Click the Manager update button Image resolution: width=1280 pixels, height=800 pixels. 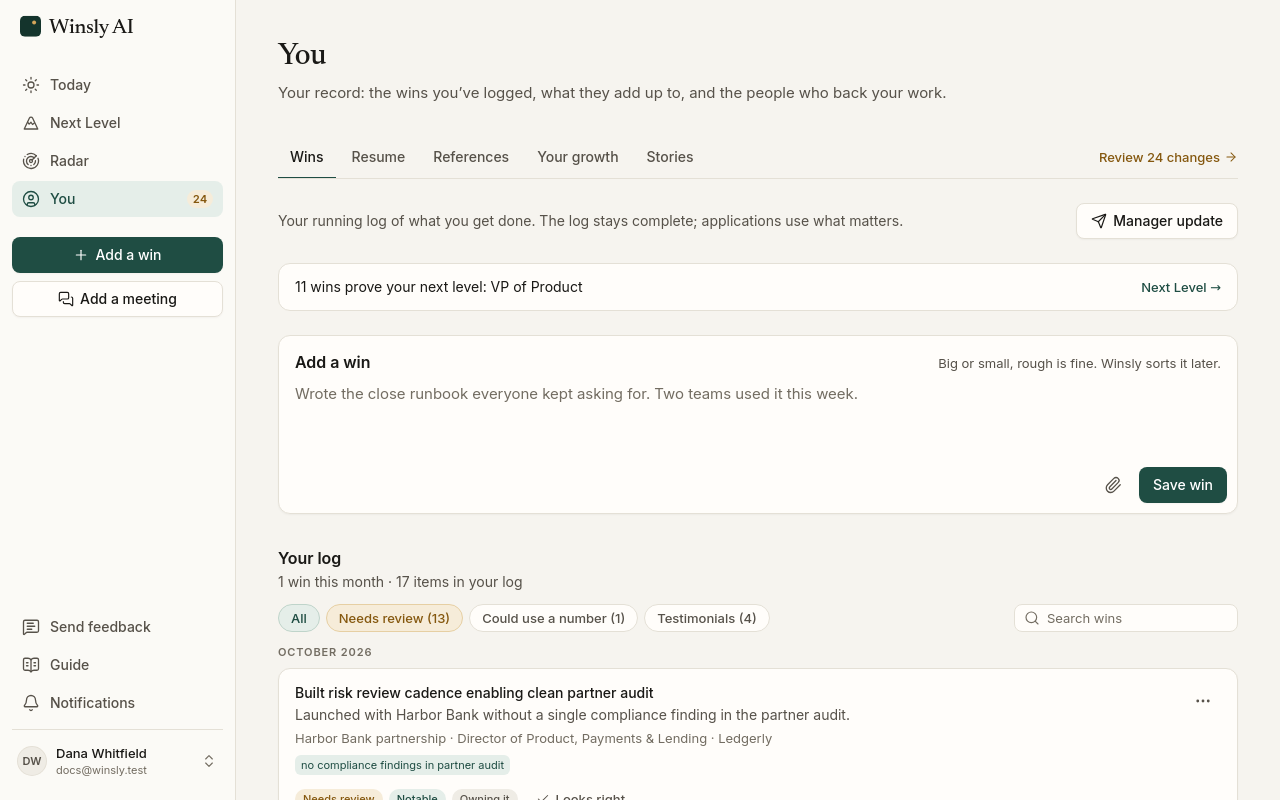point(1157,221)
